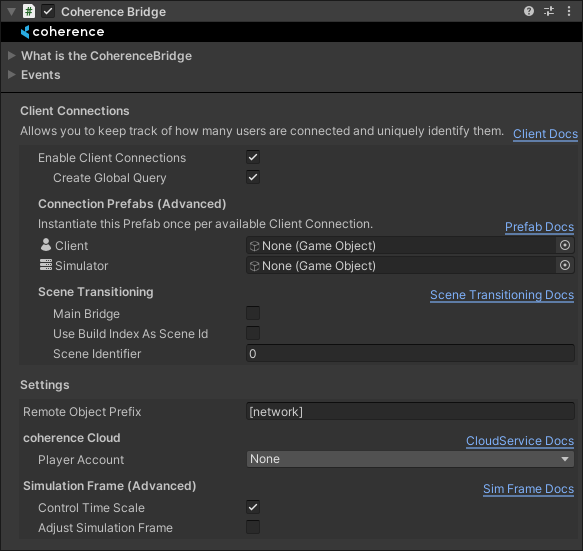Collapse the Coherence Bridge component foldout
583x551 pixels.
pos(11,12)
